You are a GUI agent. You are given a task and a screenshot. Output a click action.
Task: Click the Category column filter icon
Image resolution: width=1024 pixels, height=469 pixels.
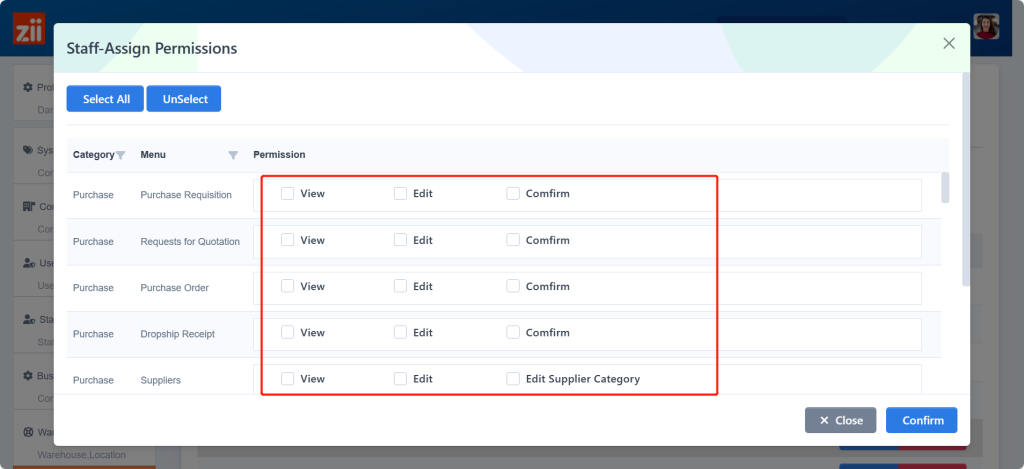(x=121, y=155)
